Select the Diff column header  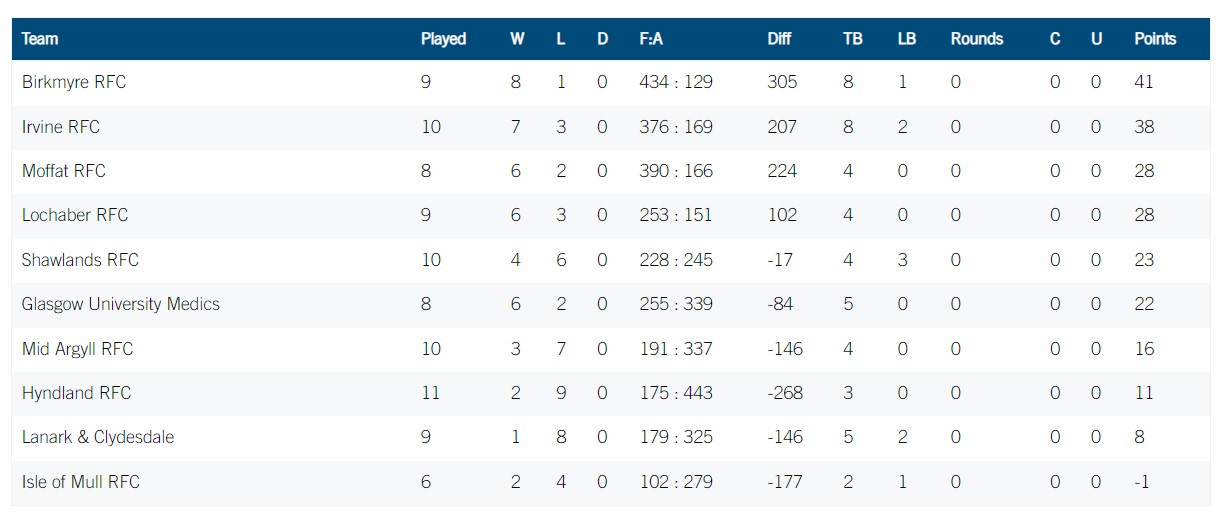[779, 39]
